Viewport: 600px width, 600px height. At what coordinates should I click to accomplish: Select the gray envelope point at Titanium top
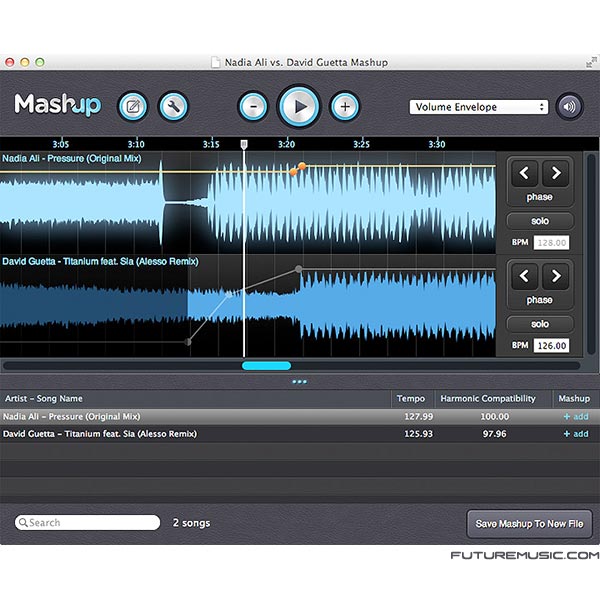coord(298,269)
